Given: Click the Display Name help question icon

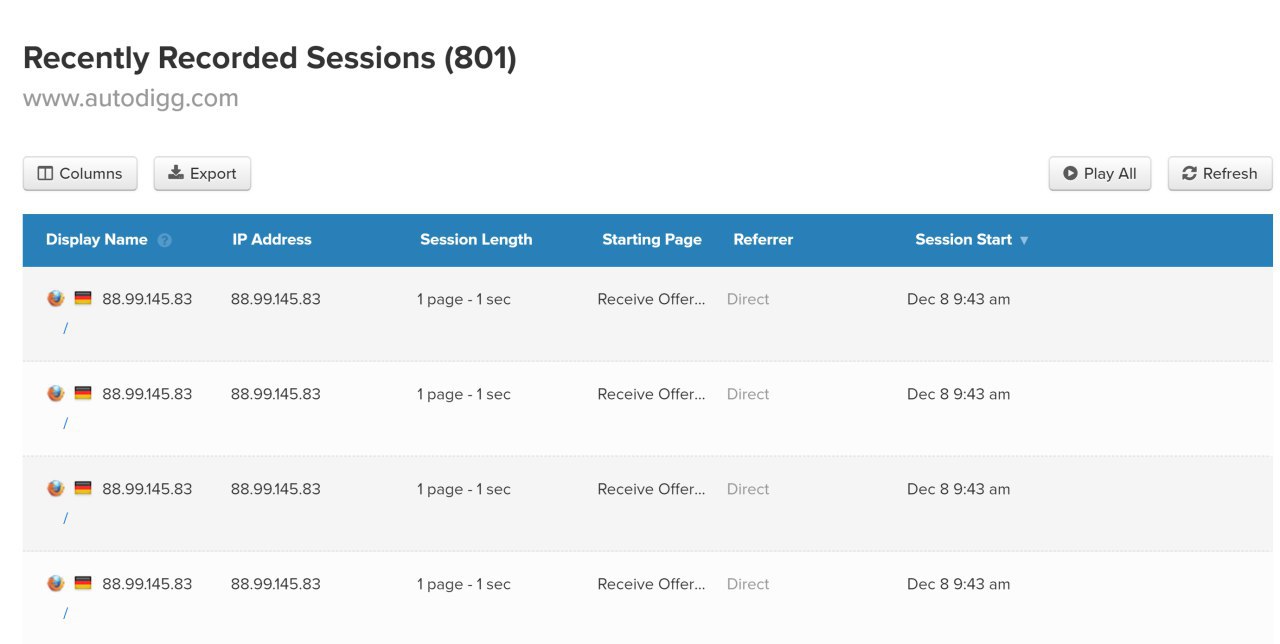Looking at the screenshot, I should (165, 240).
